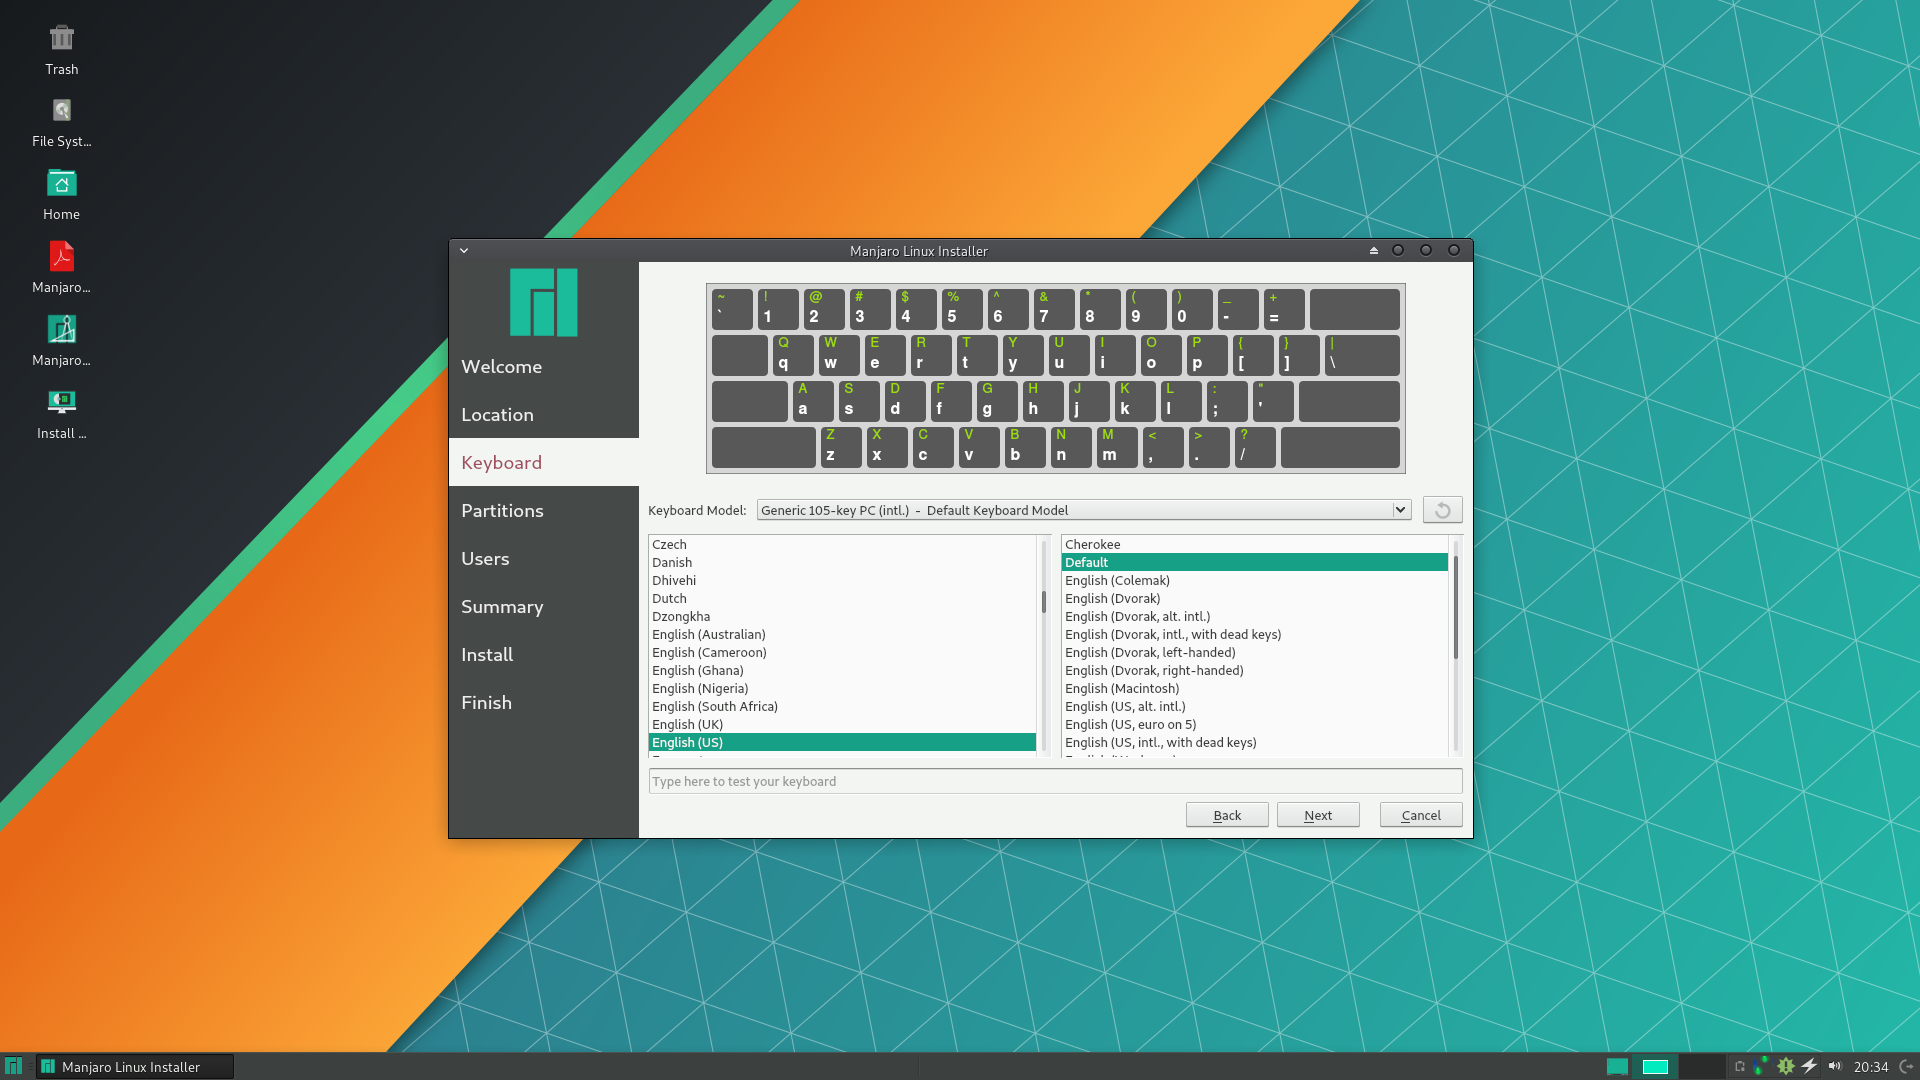The width and height of the screenshot is (1920, 1080).
Task: Click the variant list scrollbar thumb
Action: pyautogui.click(x=1456, y=607)
